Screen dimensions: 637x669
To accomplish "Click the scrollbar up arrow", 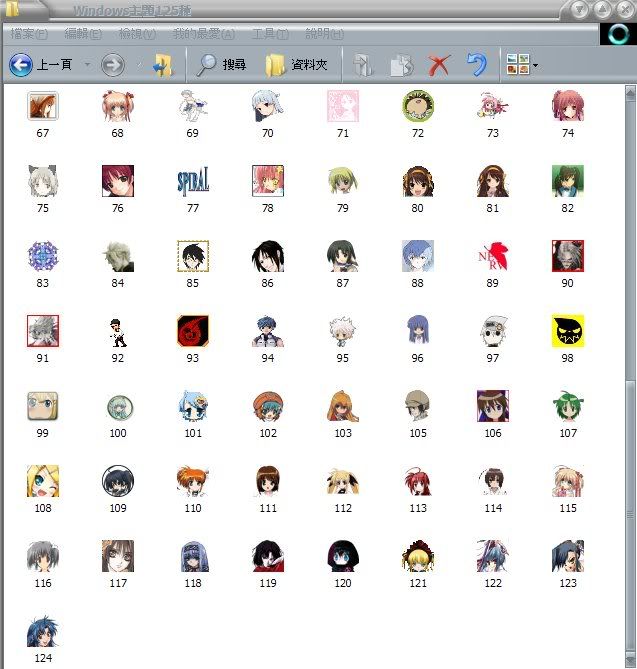I will 630,93.
